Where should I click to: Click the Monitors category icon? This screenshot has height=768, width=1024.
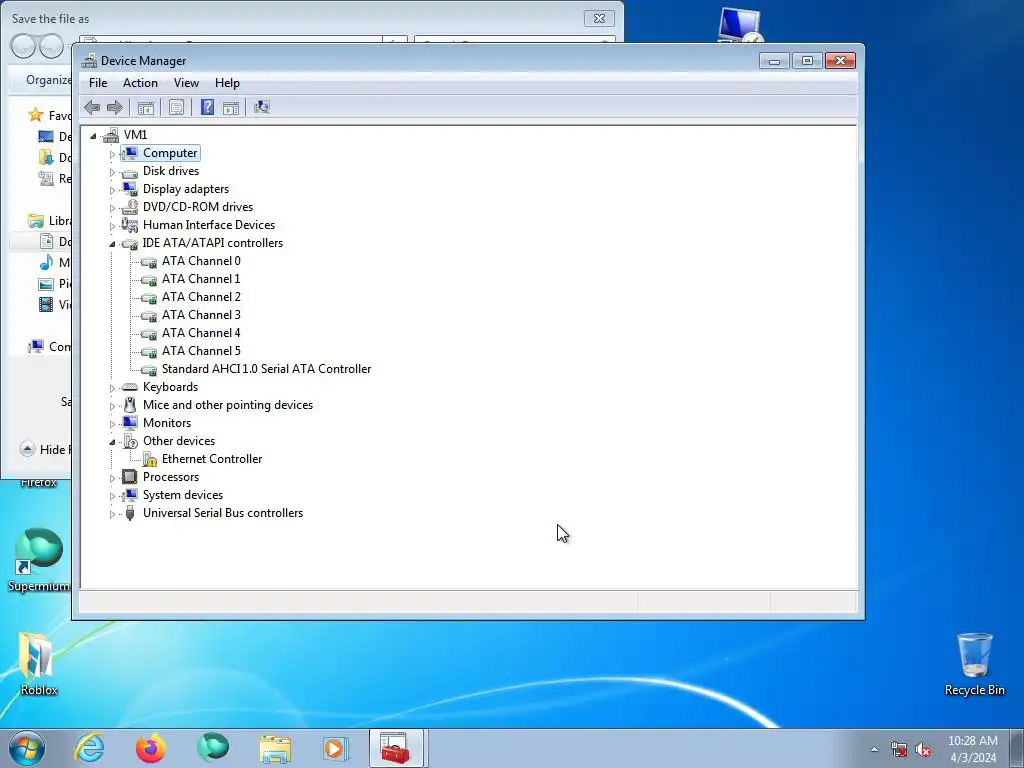pos(130,423)
